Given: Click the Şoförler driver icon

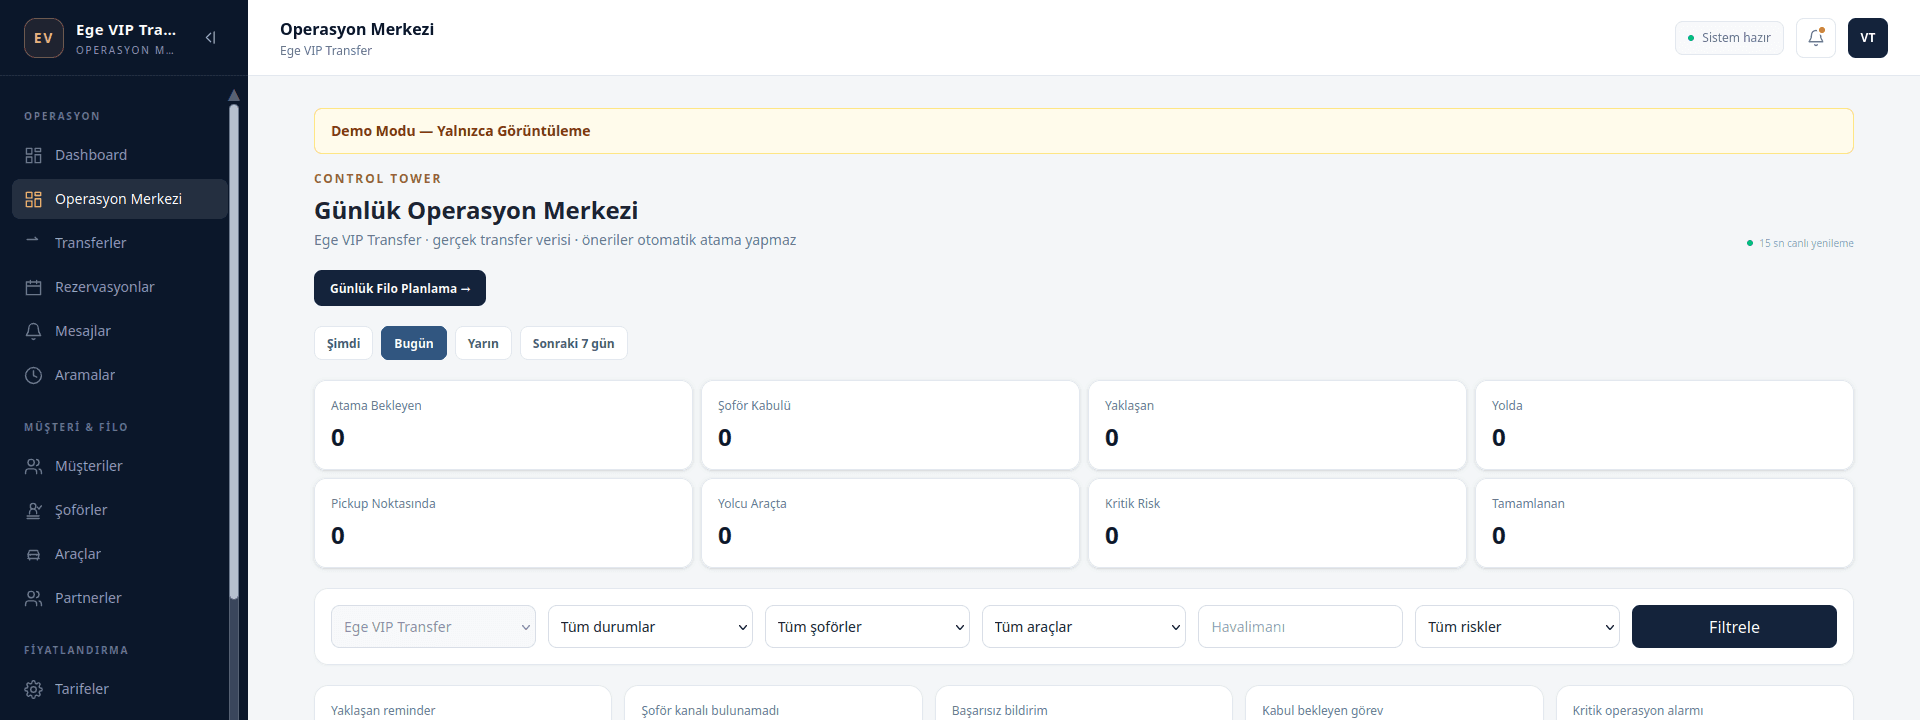Looking at the screenshot, I should pos(34,510).
